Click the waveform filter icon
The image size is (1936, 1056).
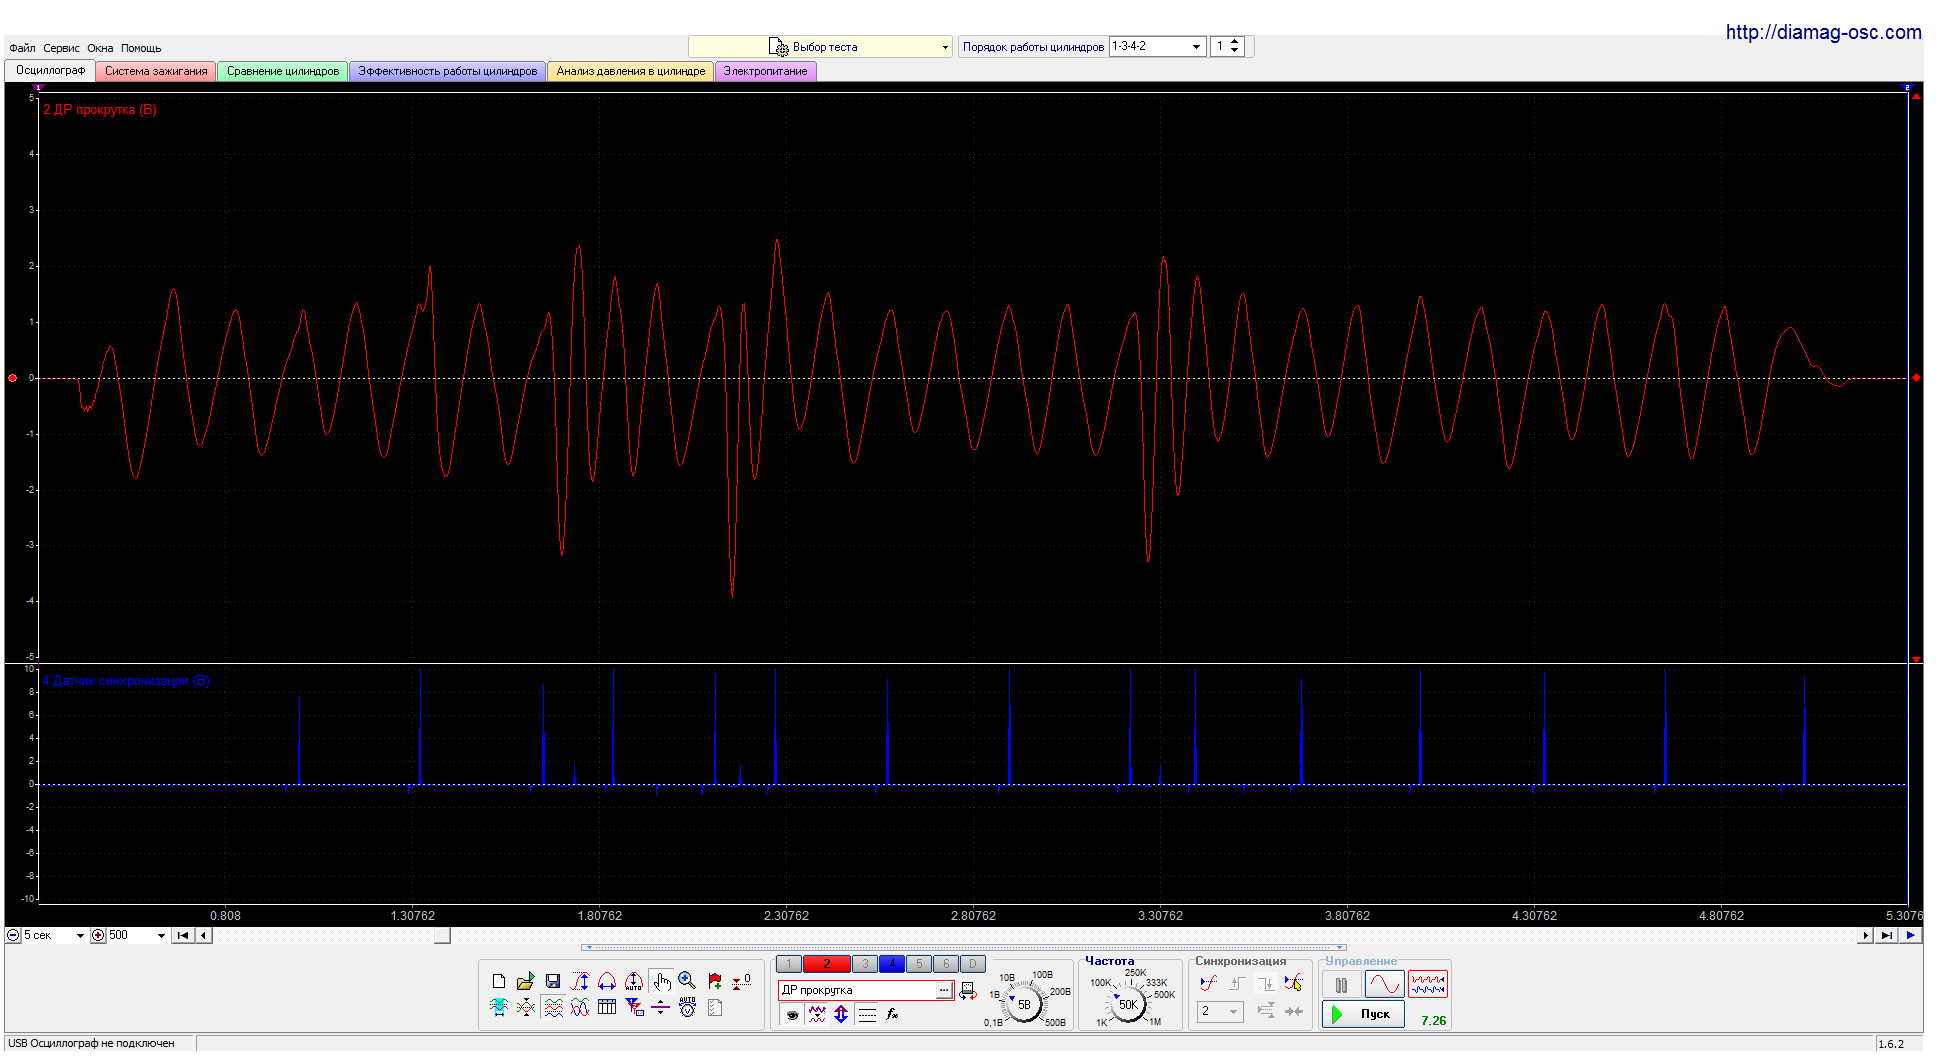(817, 1014)
